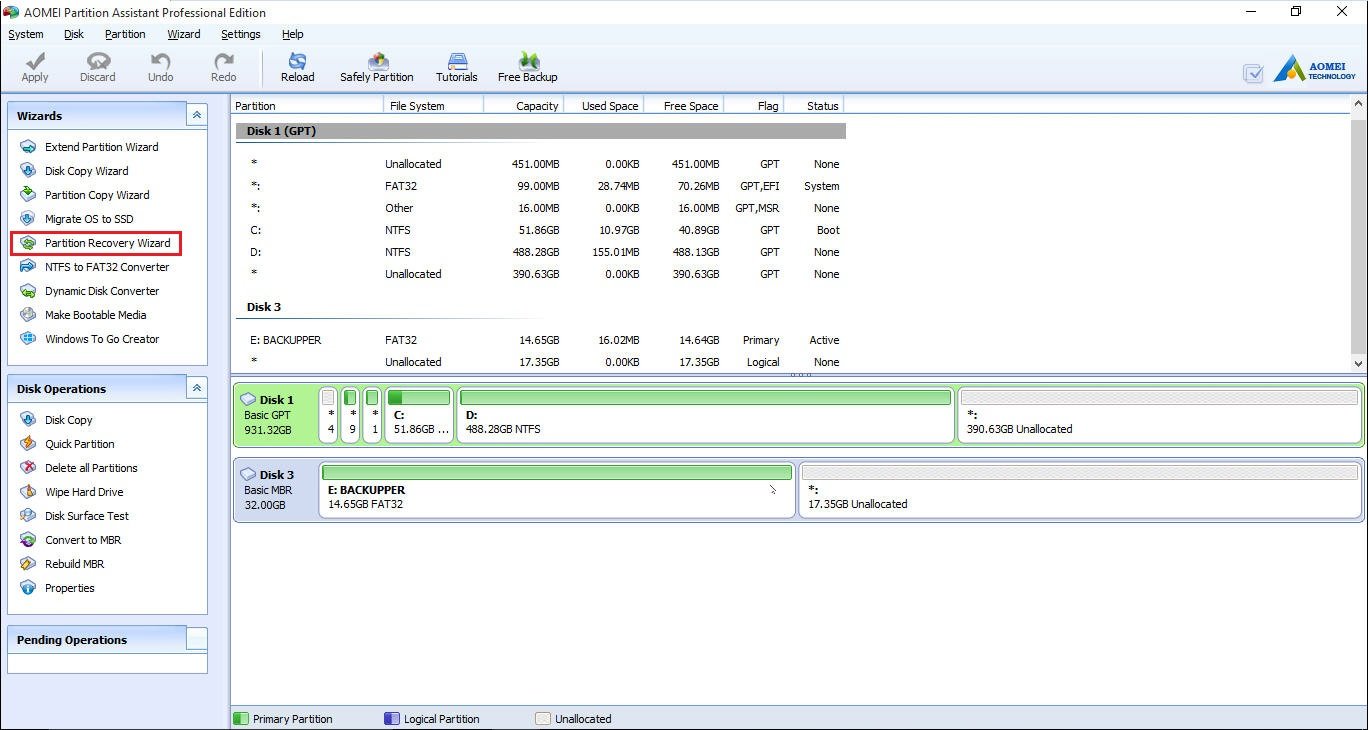1368x730 pixels.
Task: Open the Disk menu
Action: pyautogui.click(x=74, y=34)
